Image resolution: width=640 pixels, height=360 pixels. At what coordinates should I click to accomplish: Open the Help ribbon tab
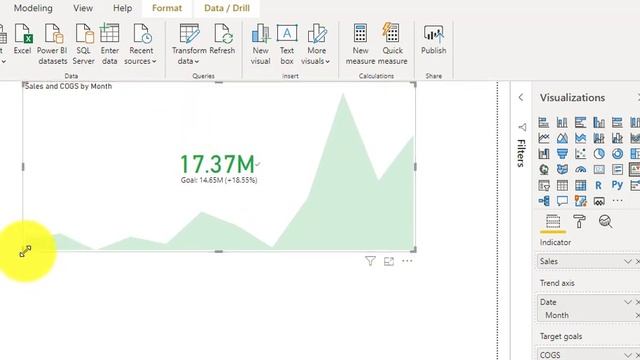coord(122,8)
